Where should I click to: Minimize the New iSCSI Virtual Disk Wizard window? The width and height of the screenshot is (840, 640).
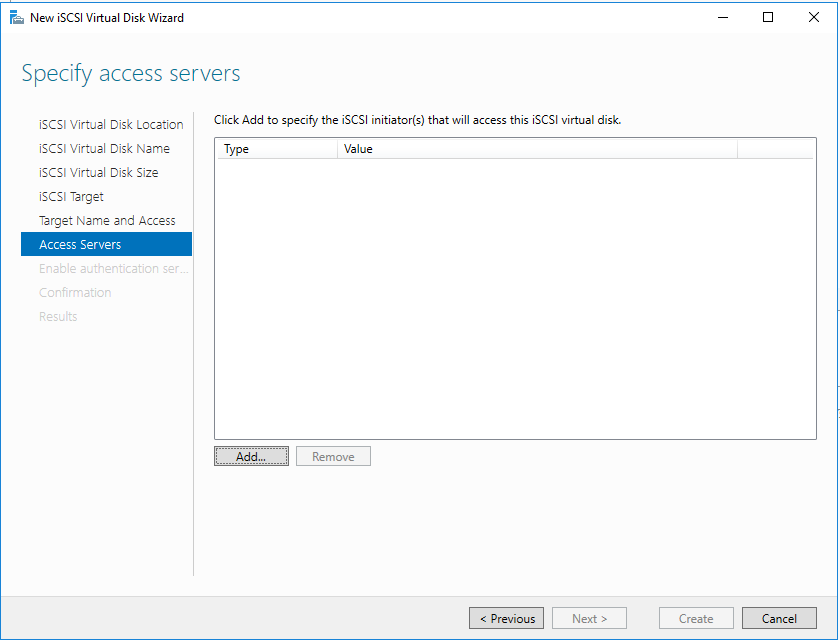[722, 17]
